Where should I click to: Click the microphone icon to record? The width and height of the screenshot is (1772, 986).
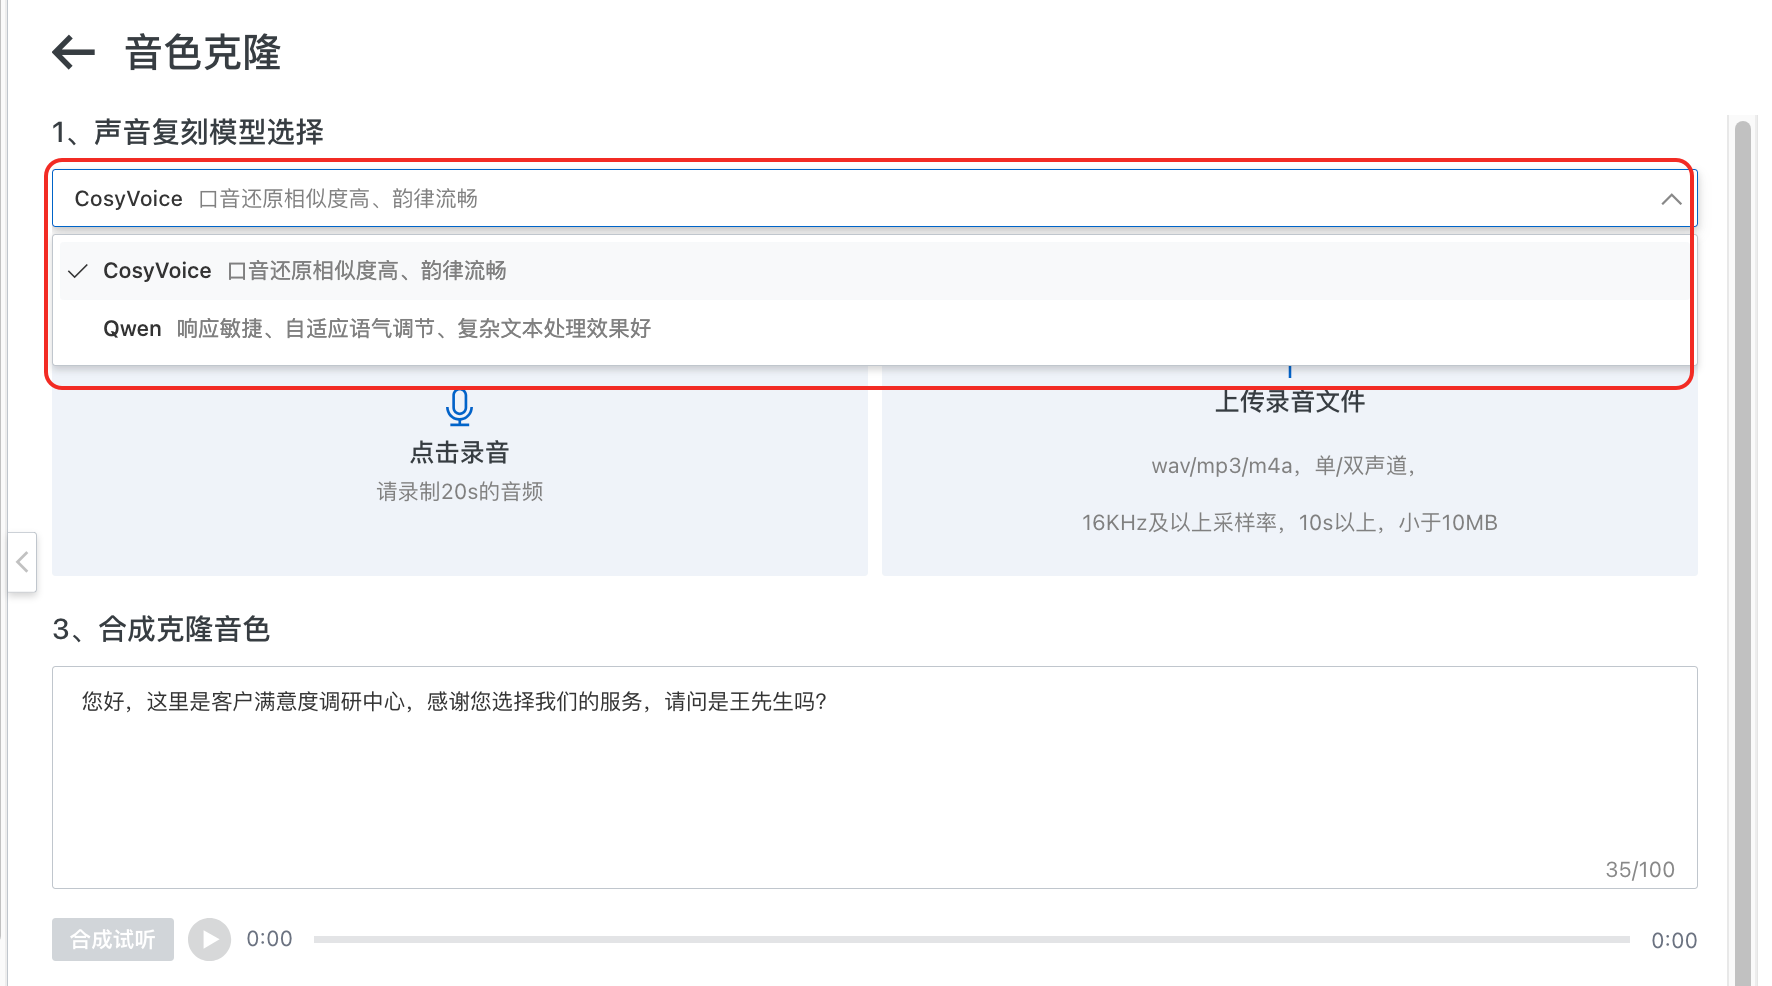tap(459, 407)
